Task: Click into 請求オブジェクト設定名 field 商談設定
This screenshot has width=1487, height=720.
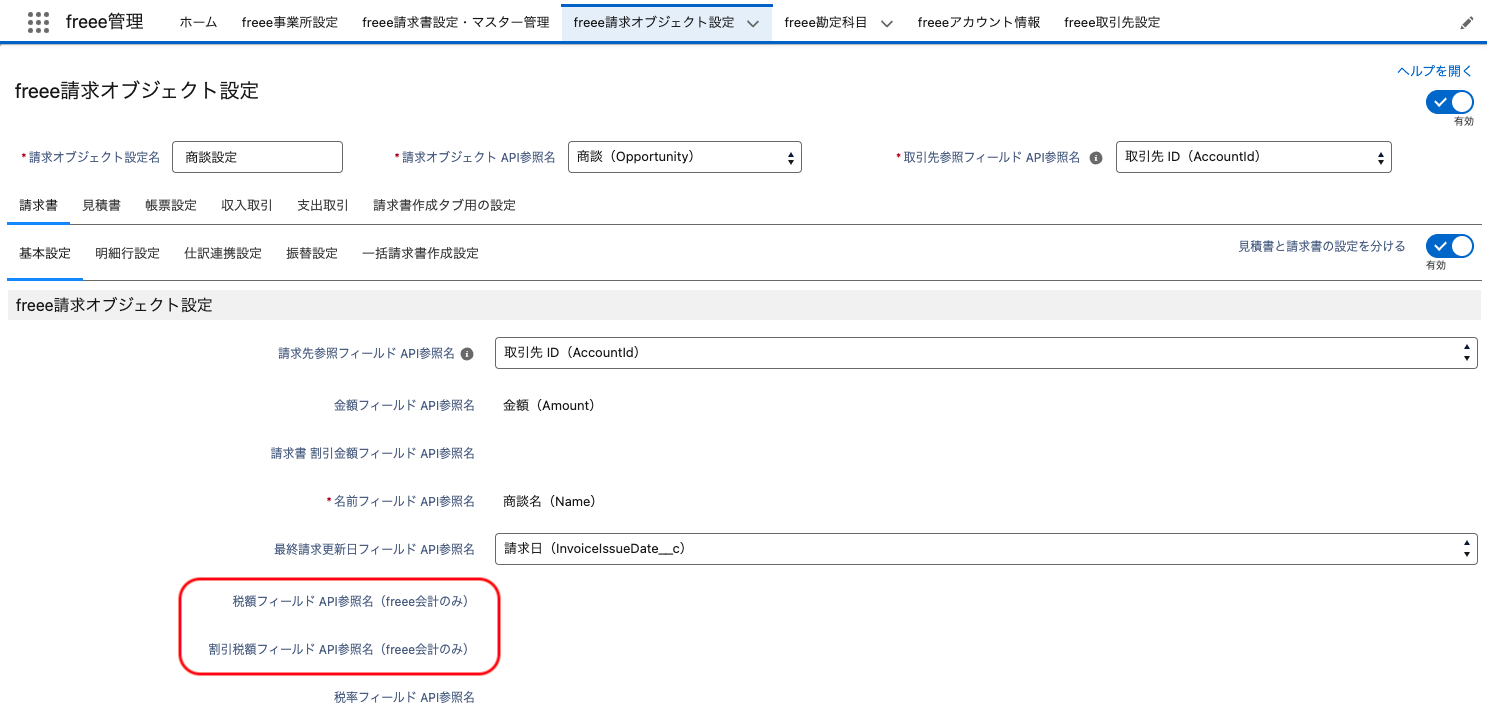Action: click(258, 157)
